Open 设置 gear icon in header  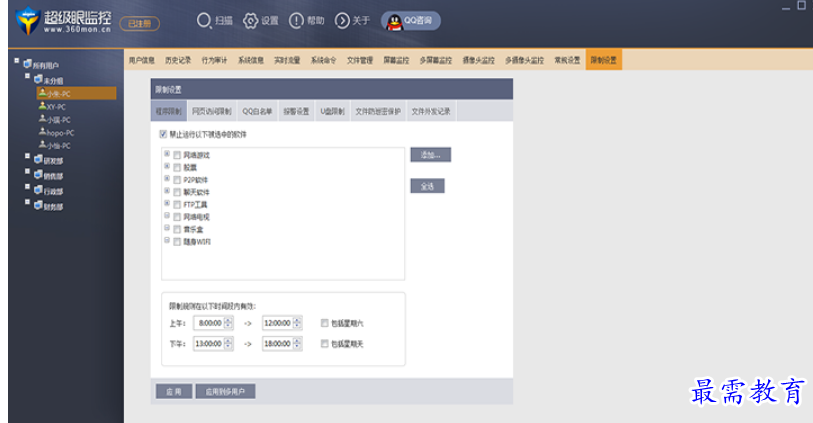click(250, 21)
